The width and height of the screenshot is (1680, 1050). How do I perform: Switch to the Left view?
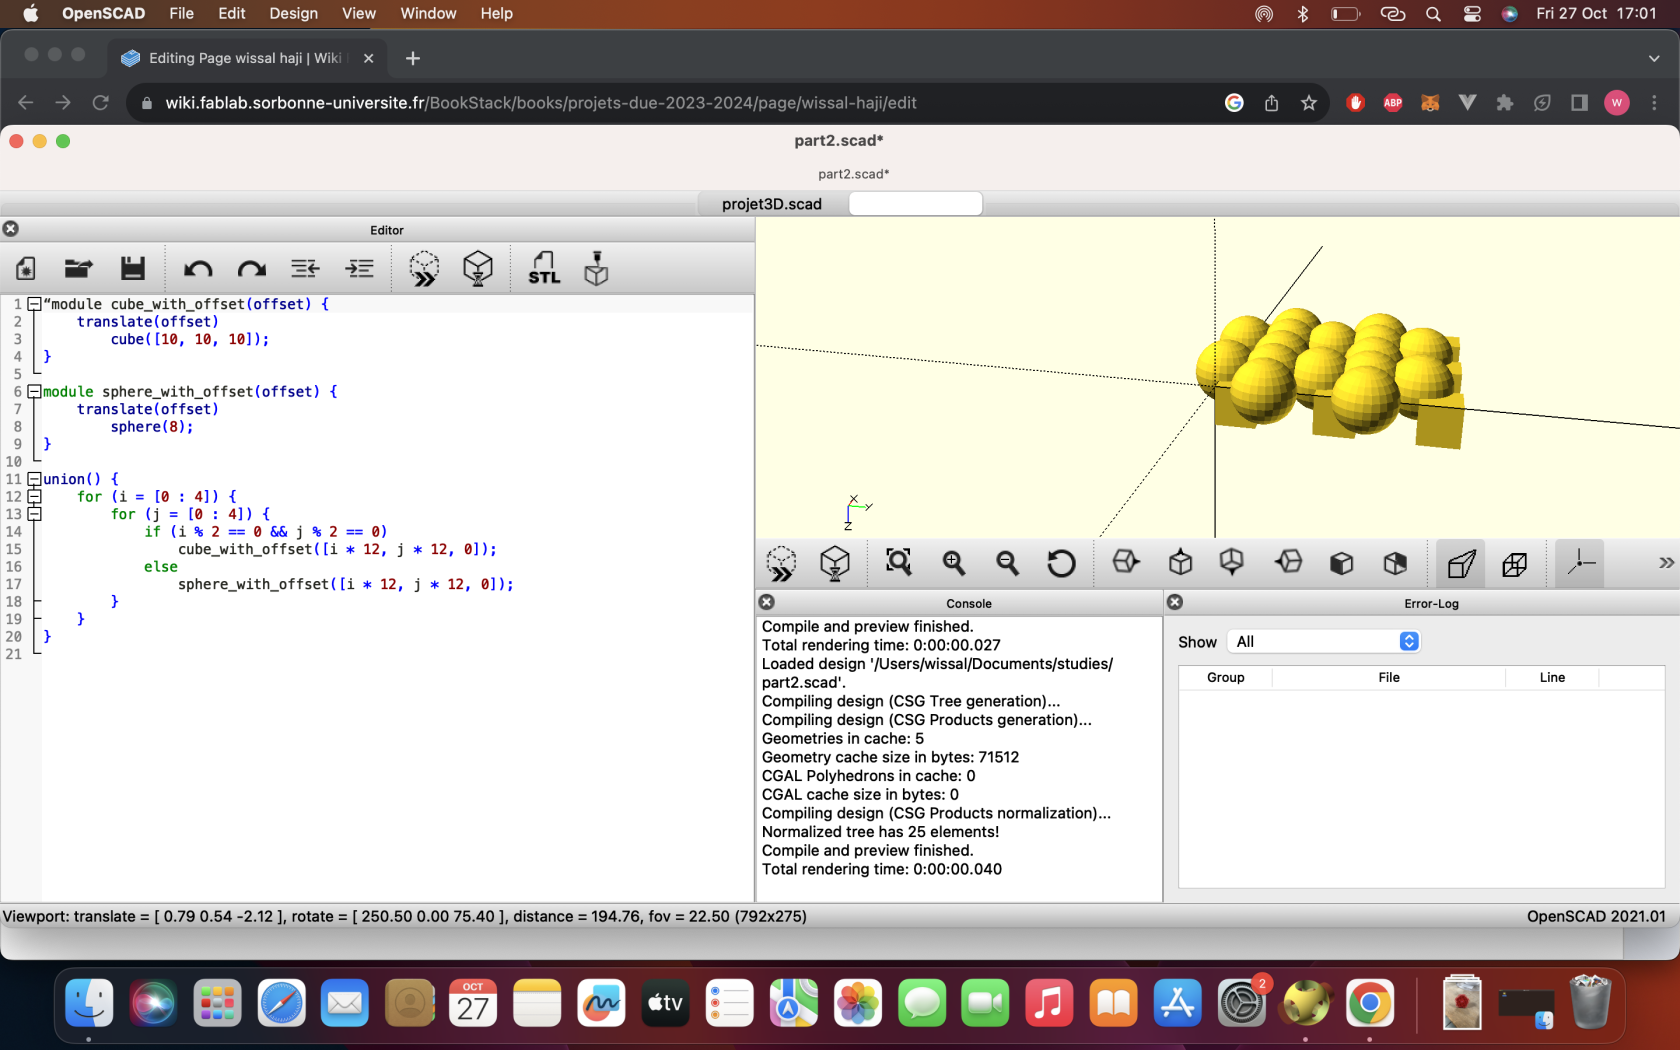point(1288,562)
